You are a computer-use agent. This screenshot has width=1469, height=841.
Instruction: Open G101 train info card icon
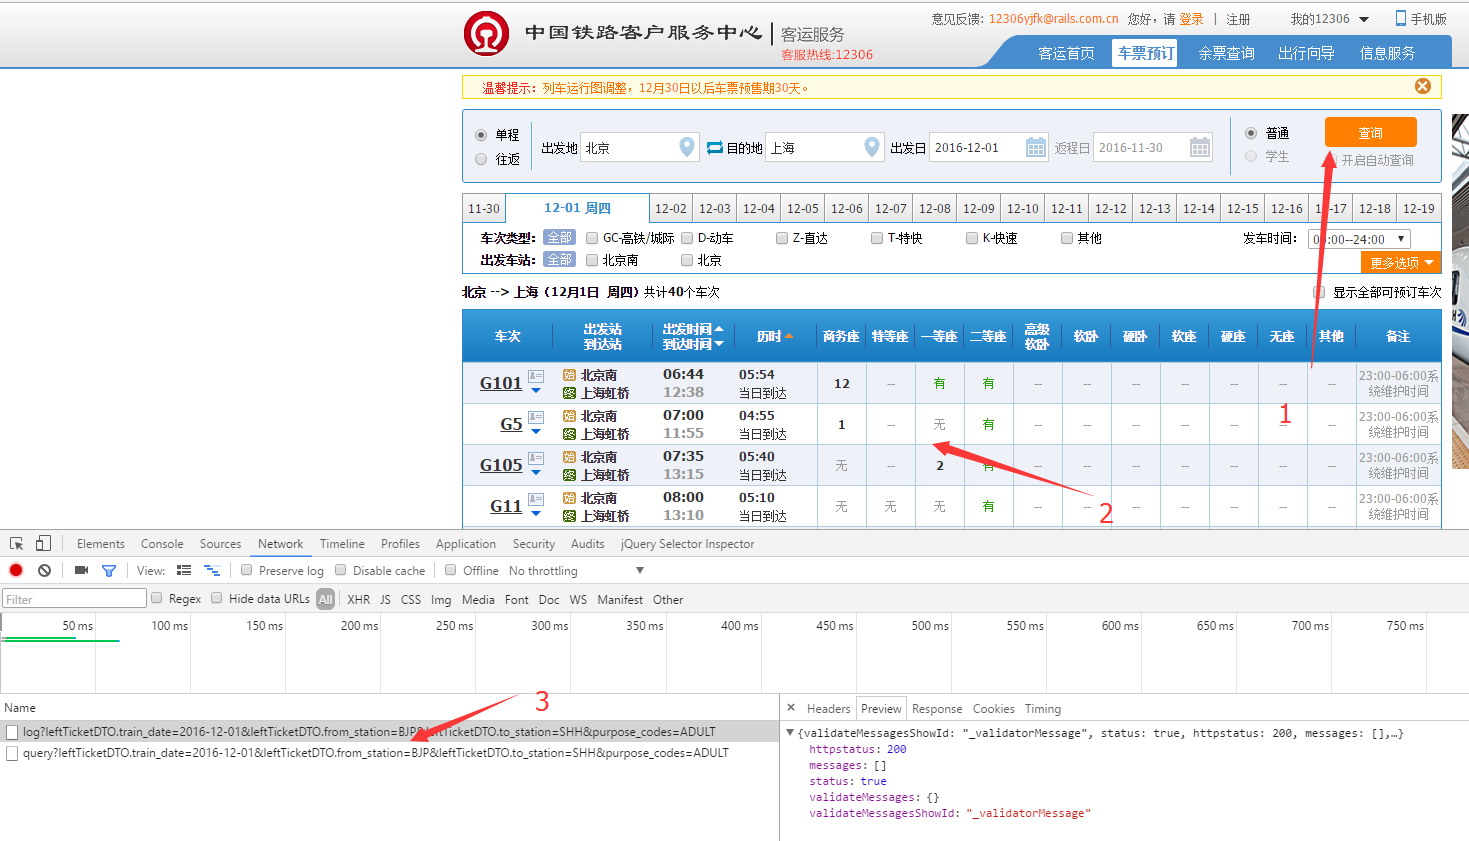(536, 376)
